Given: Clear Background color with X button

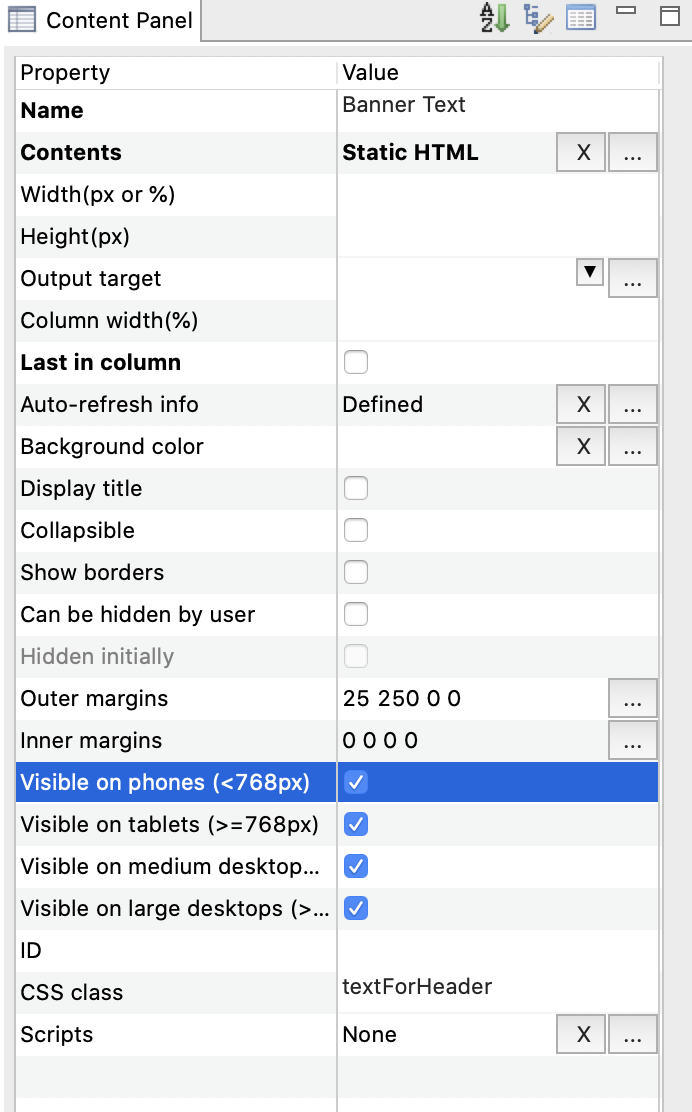Looking at the screenshot, I should point(581,446).
